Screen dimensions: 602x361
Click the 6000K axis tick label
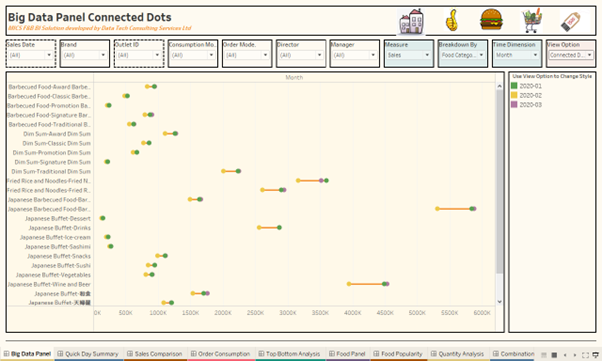tap(482, 313)
